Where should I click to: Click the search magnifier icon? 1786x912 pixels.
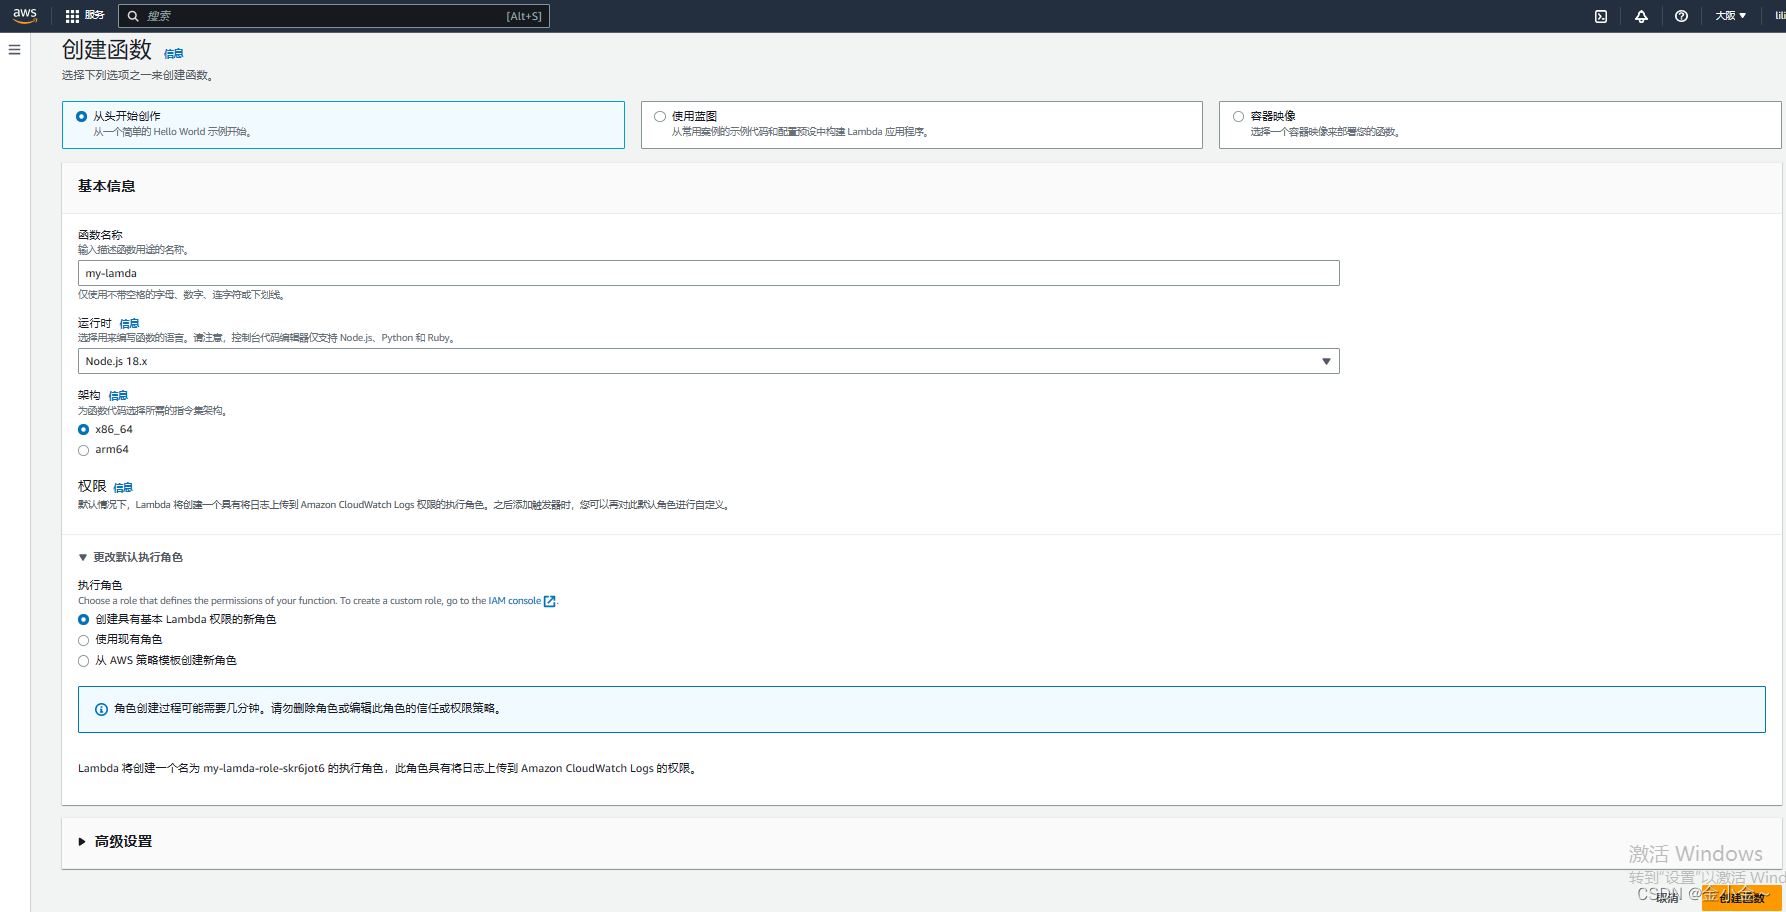tap(133, 16)
